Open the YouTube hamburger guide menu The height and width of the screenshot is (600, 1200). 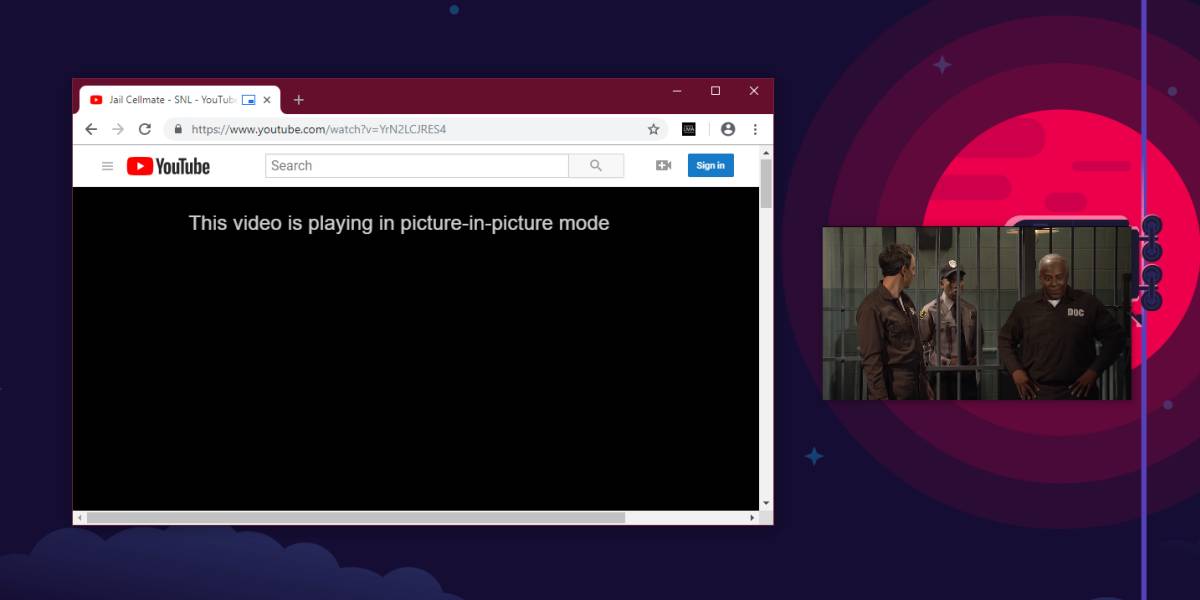(x=108, y=166)
